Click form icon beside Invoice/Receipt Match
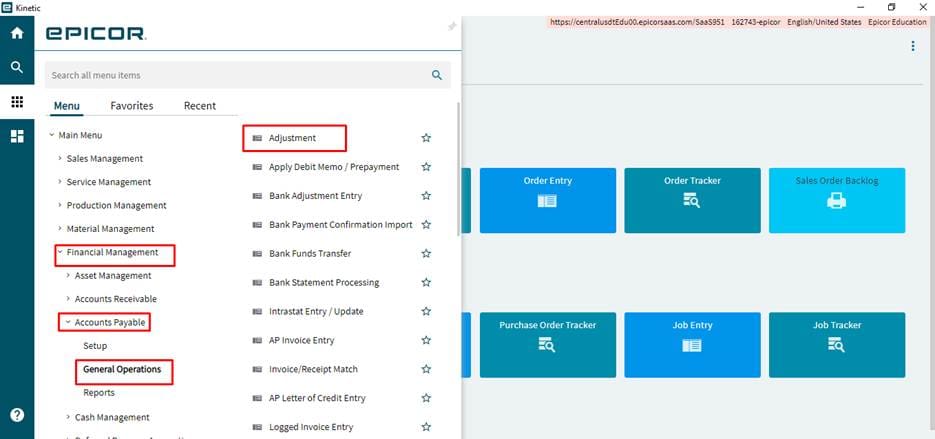This screenshot has width=935, height=439. coord(257,369)
